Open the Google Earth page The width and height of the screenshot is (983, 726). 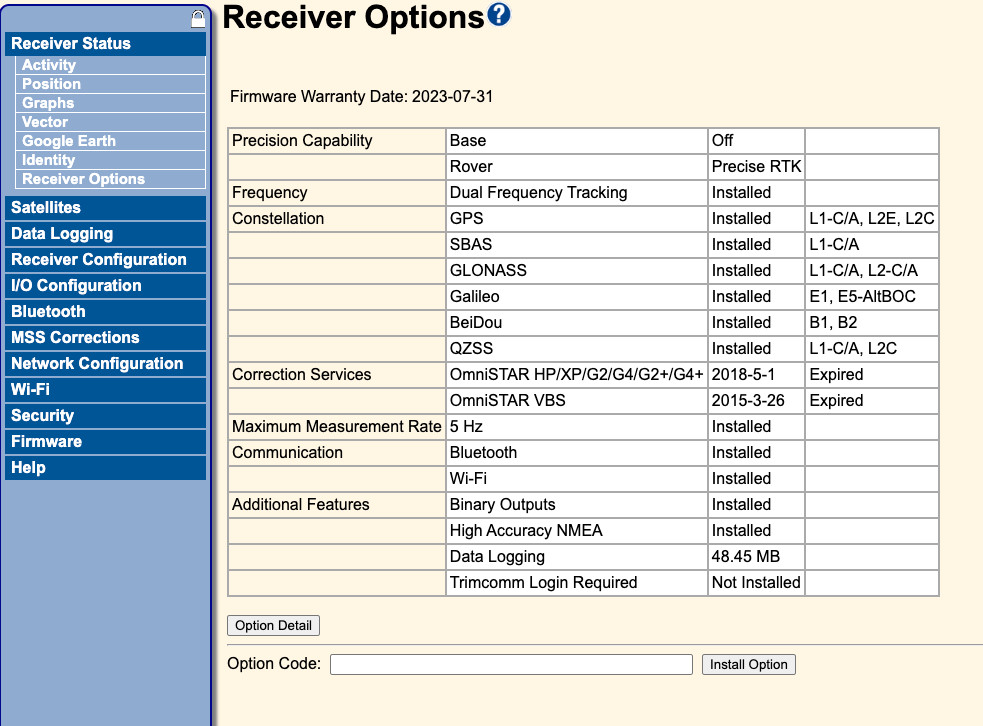click(x=110, y=141)
